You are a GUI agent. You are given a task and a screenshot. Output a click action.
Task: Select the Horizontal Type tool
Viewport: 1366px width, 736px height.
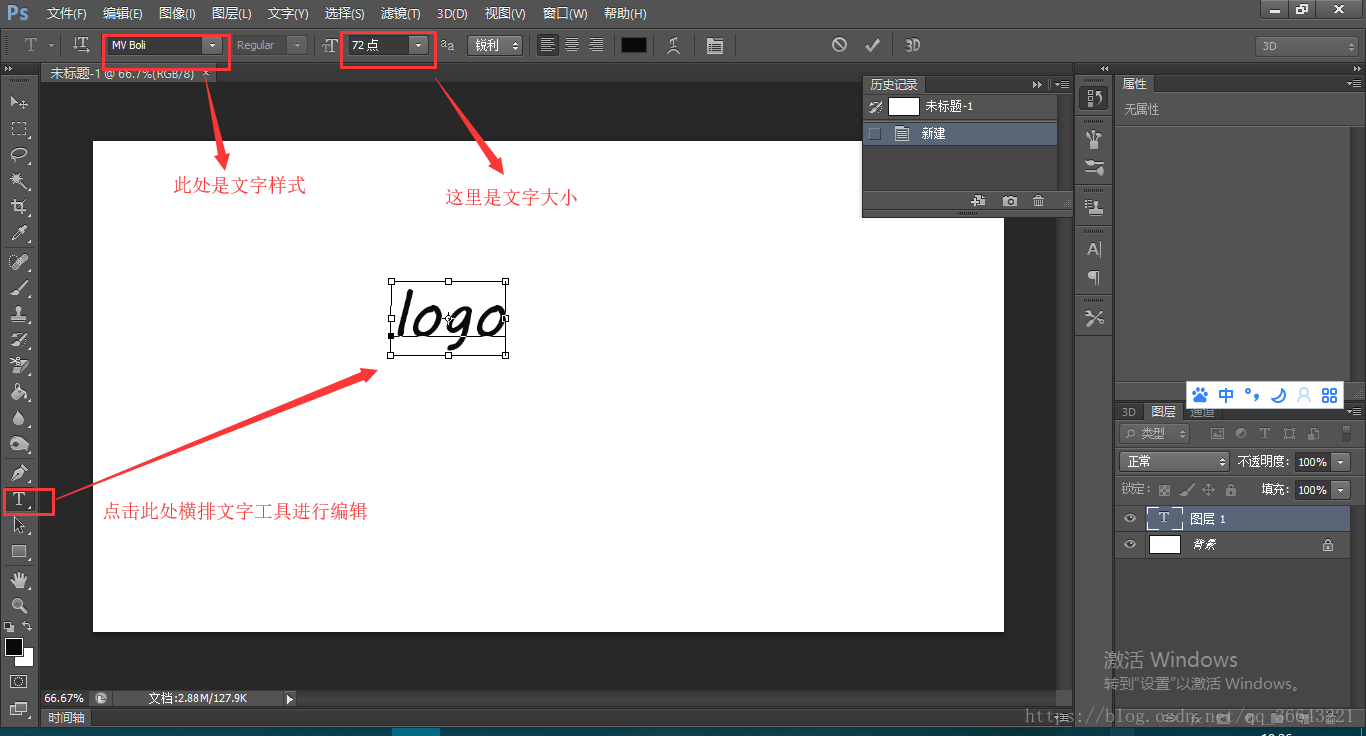pyautogui.click(x=19, y=499)
